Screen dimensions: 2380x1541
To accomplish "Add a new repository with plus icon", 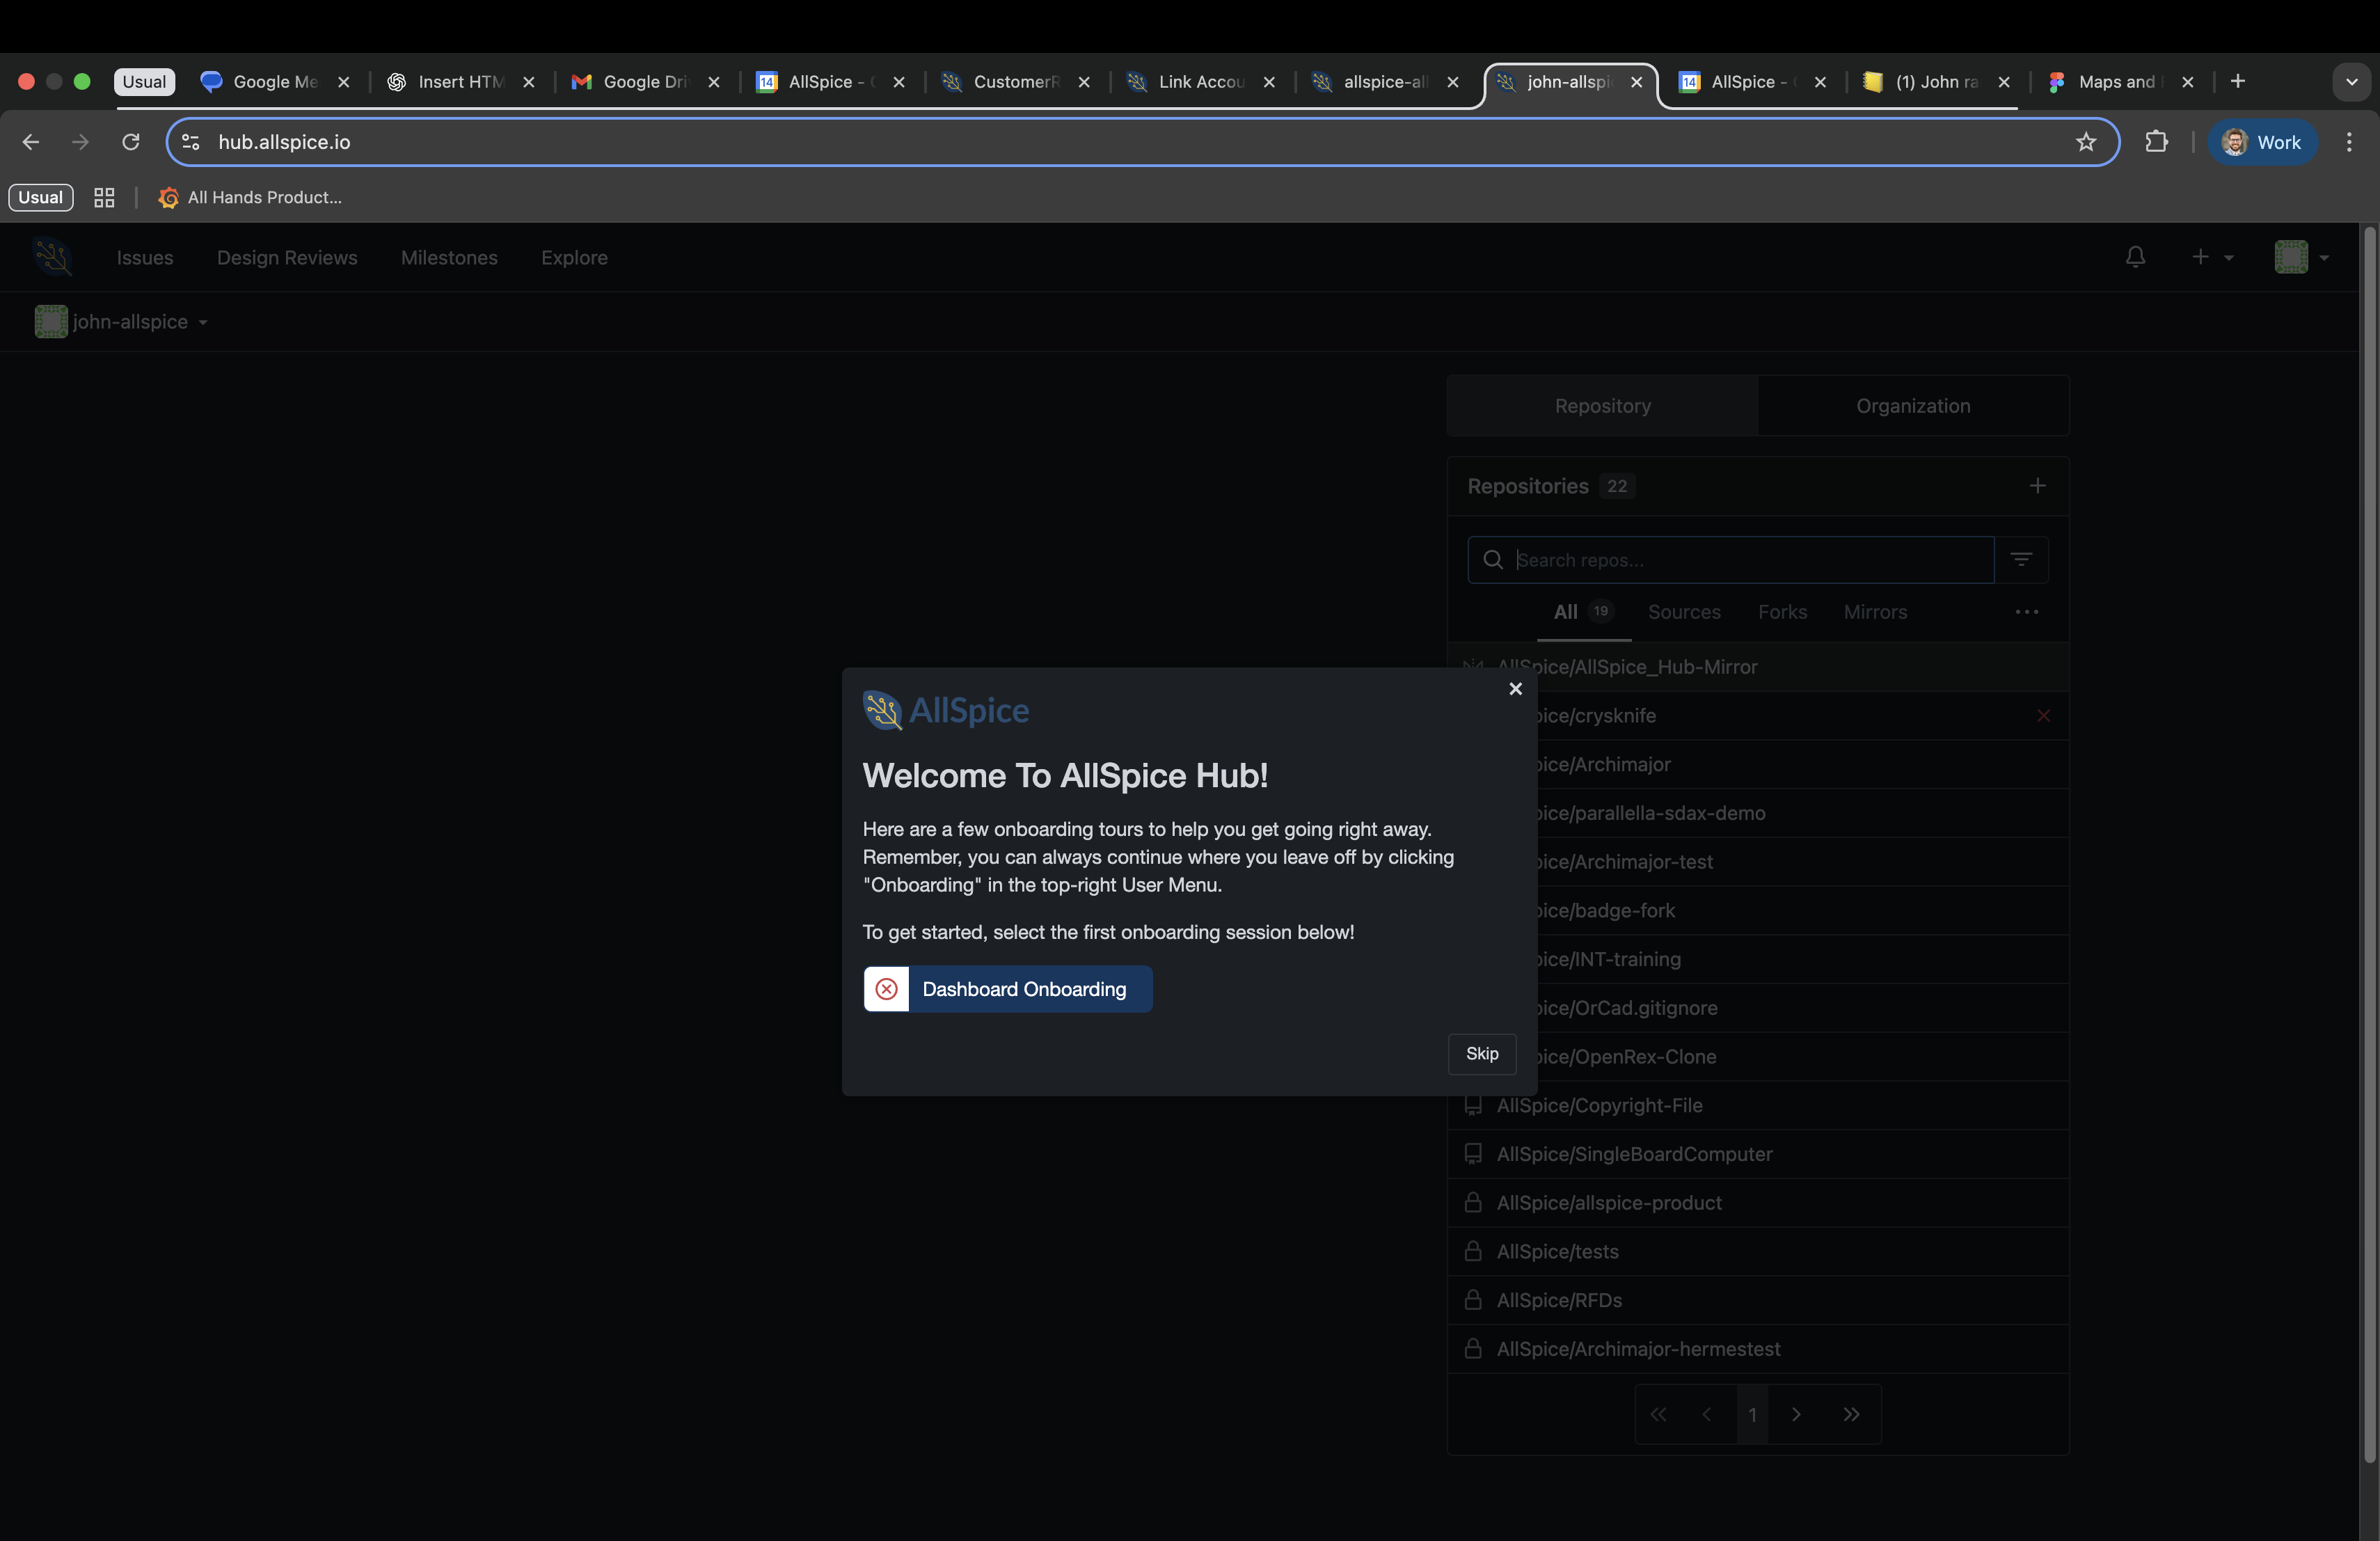I will (x=2037, y=486).
